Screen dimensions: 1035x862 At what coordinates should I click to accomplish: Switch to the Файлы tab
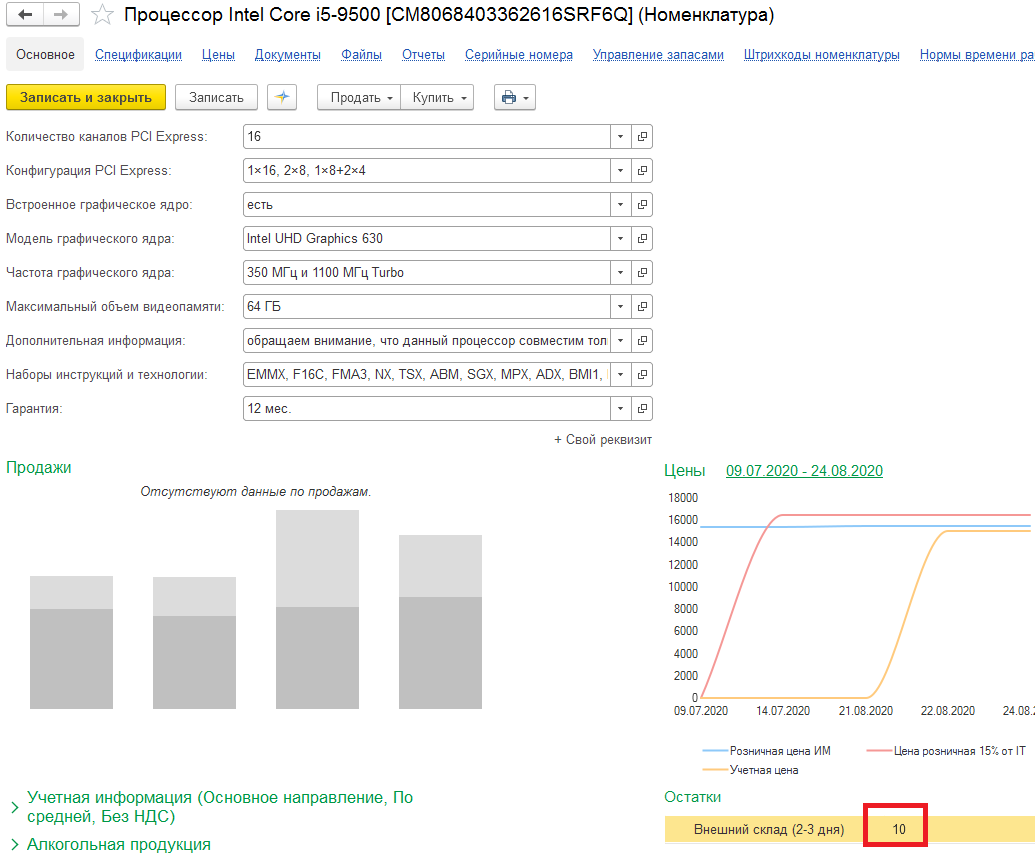point(362,54)
